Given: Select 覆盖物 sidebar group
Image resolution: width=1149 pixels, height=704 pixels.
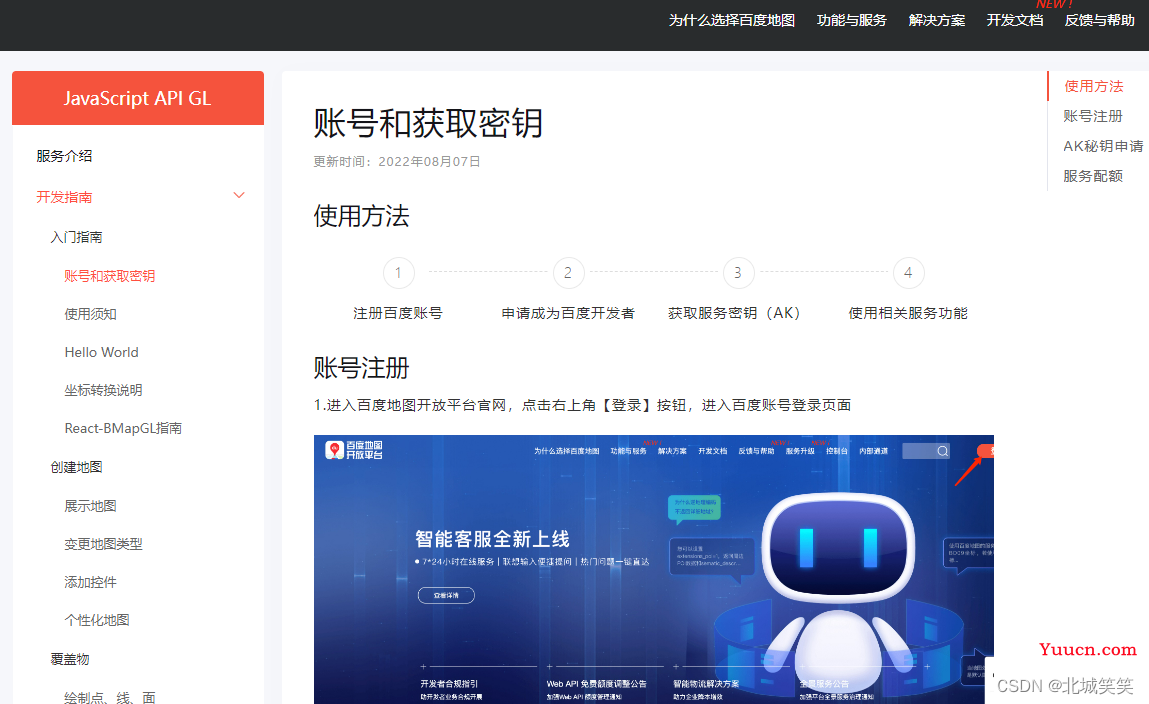Looking at the screenshot, I should 70,659.
